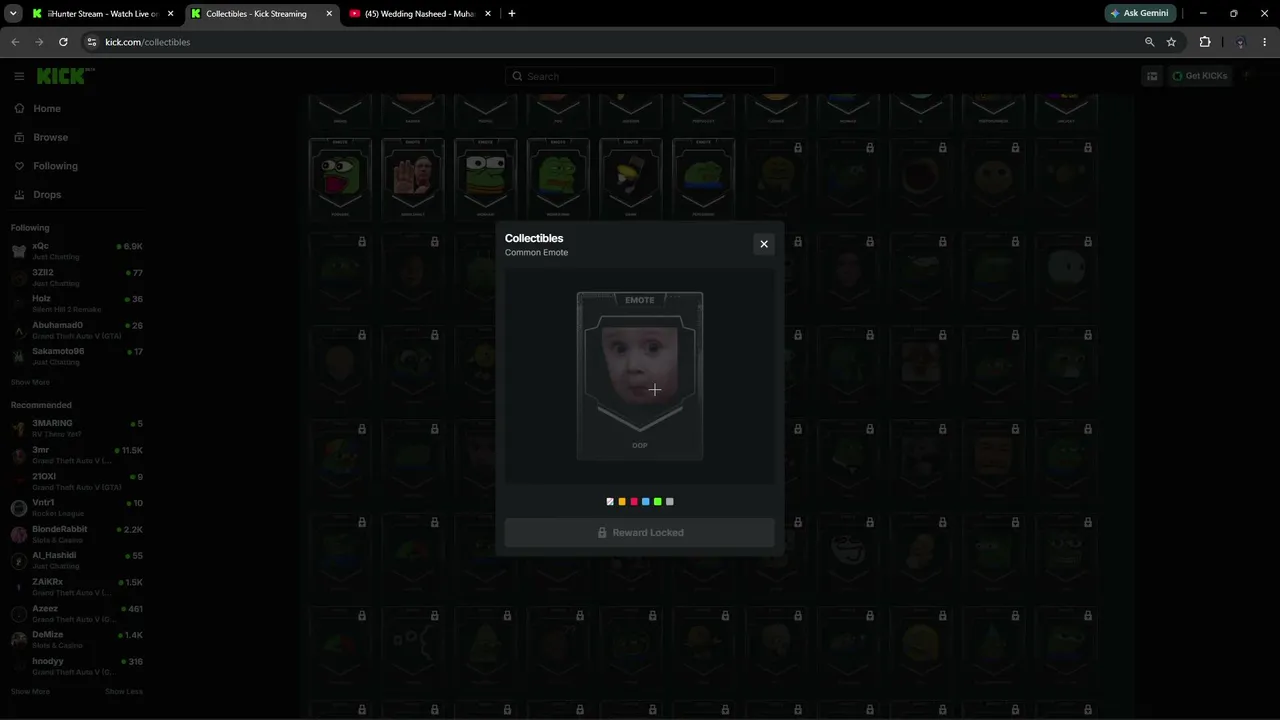1280x720 pixels.
Task: Bookmark this page with star icon
Action: pyautogui.click(x=1171, y=42)
